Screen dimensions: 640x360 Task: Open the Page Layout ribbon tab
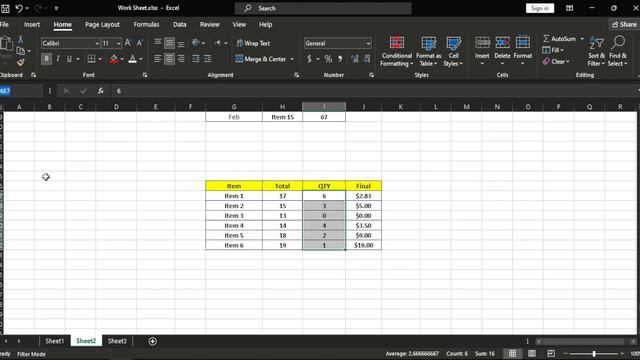[102, 24]
